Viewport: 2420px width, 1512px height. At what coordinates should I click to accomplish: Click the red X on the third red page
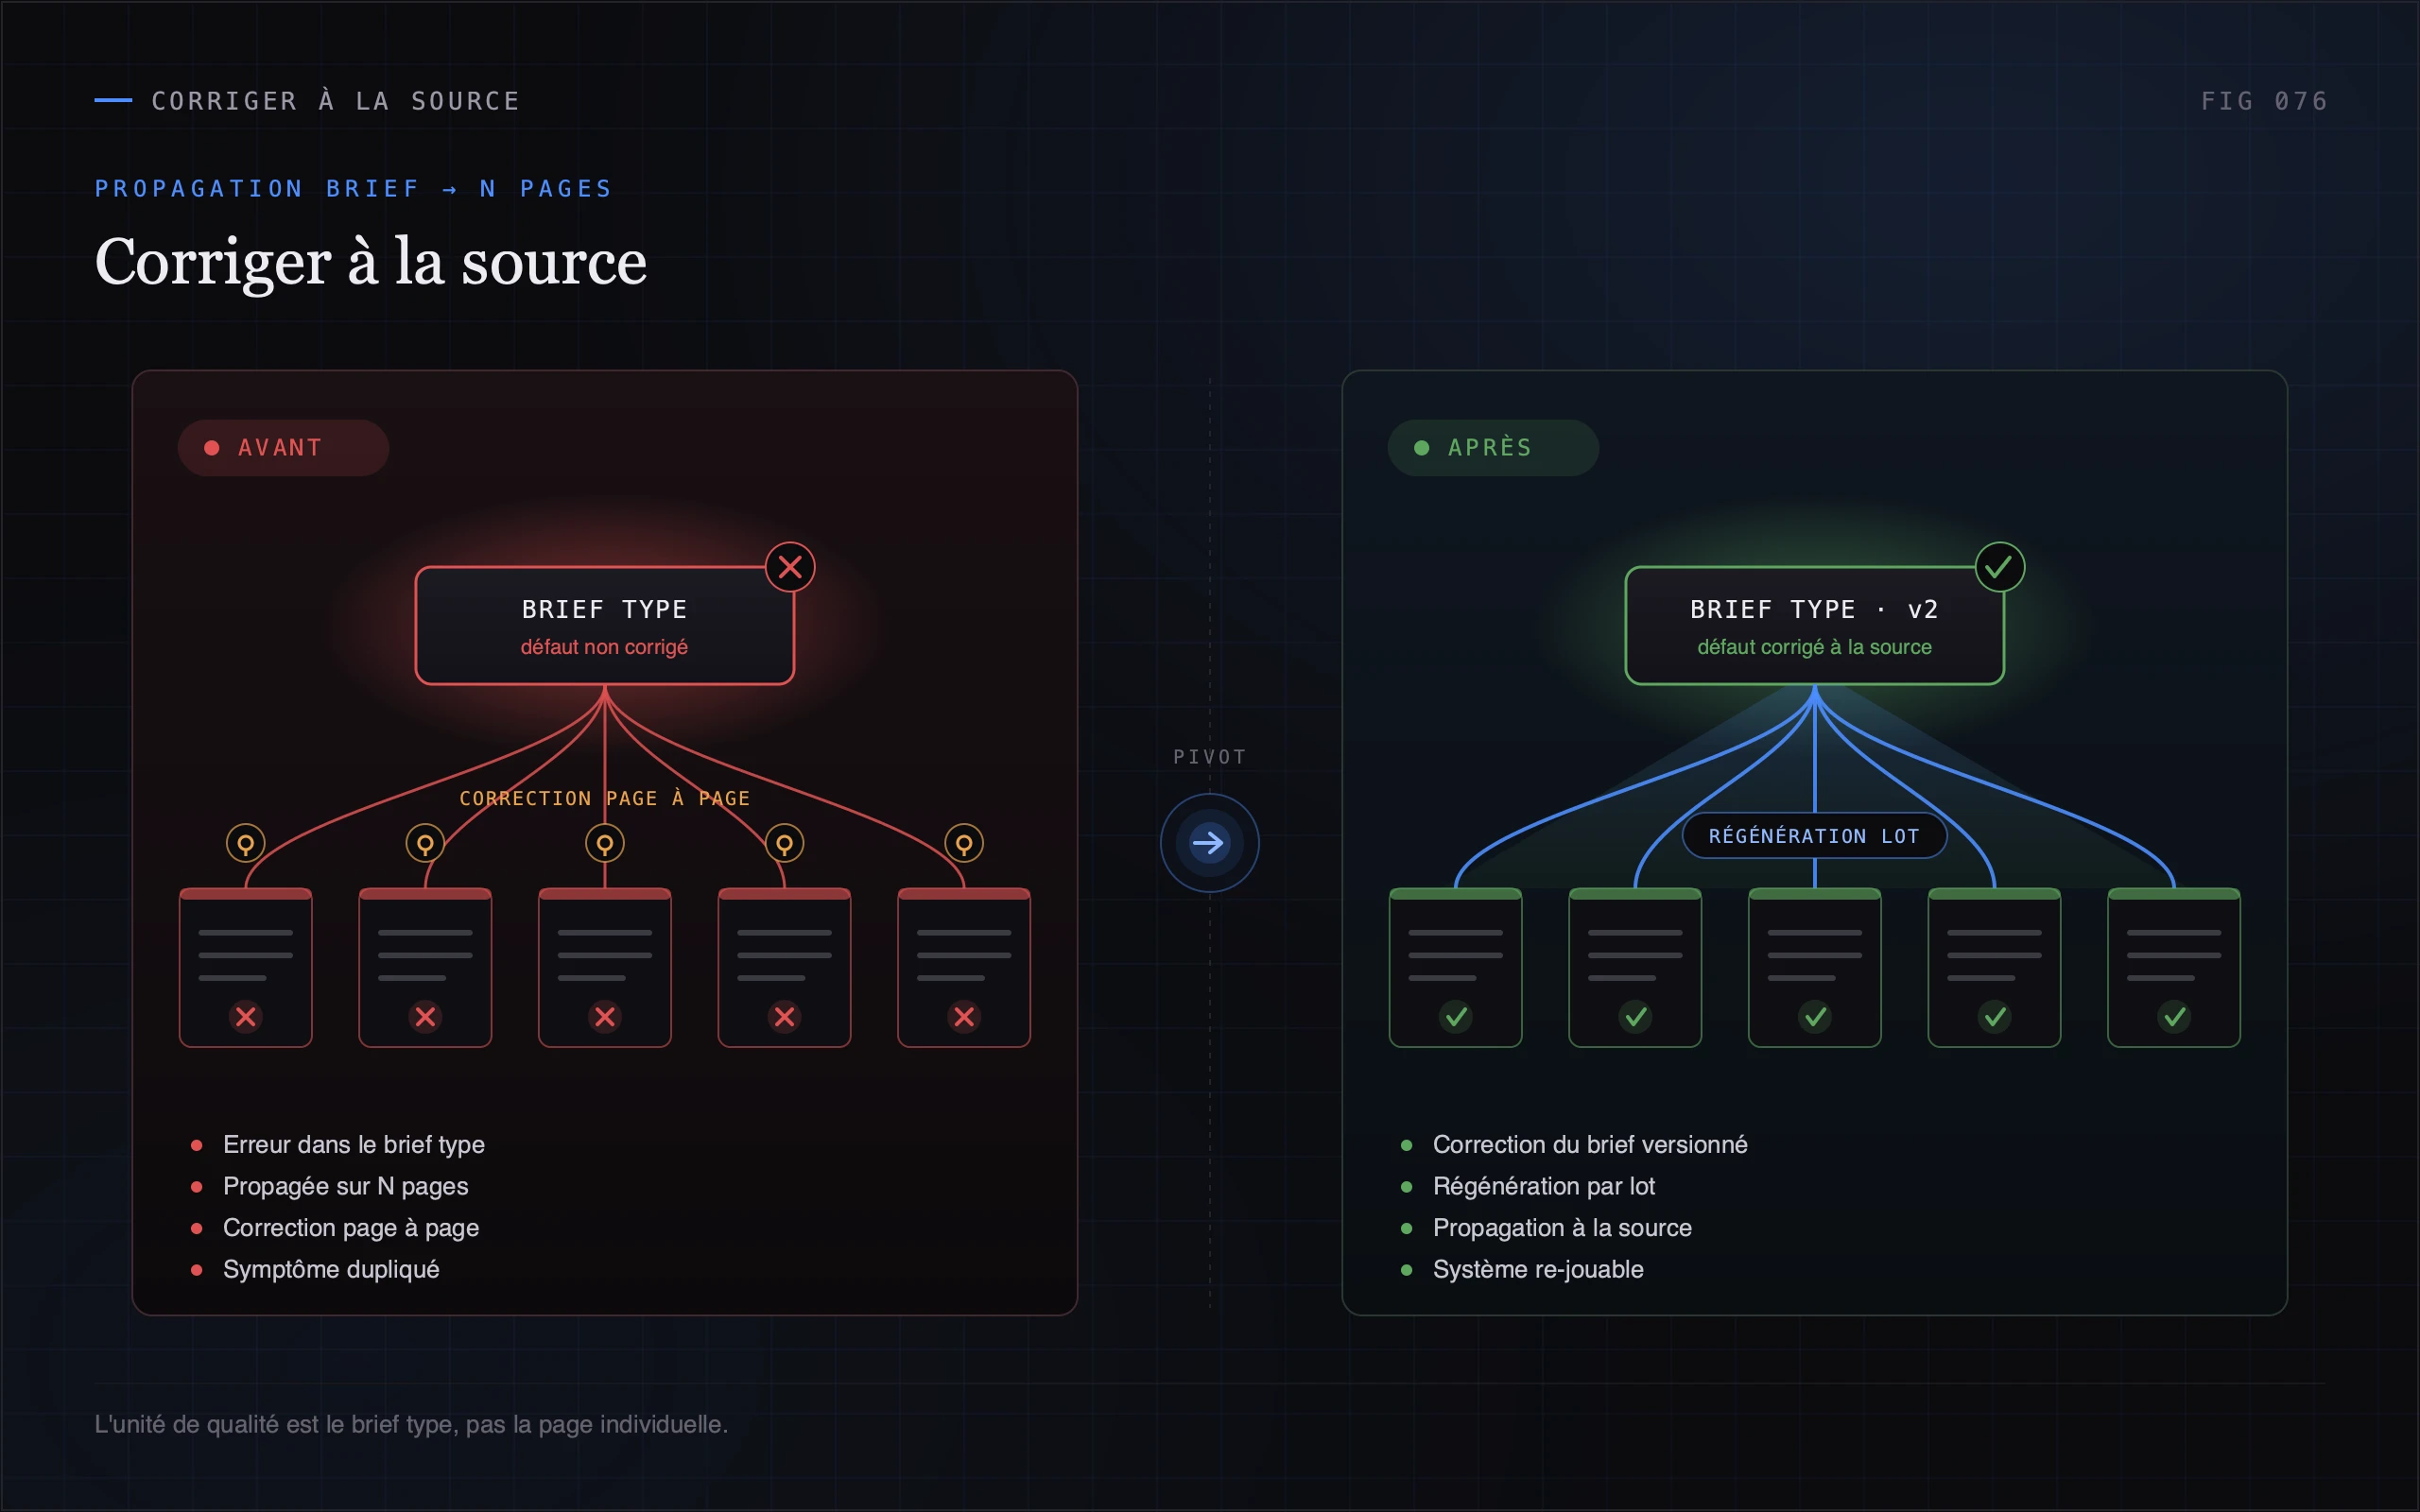[x=605, y=1017]
